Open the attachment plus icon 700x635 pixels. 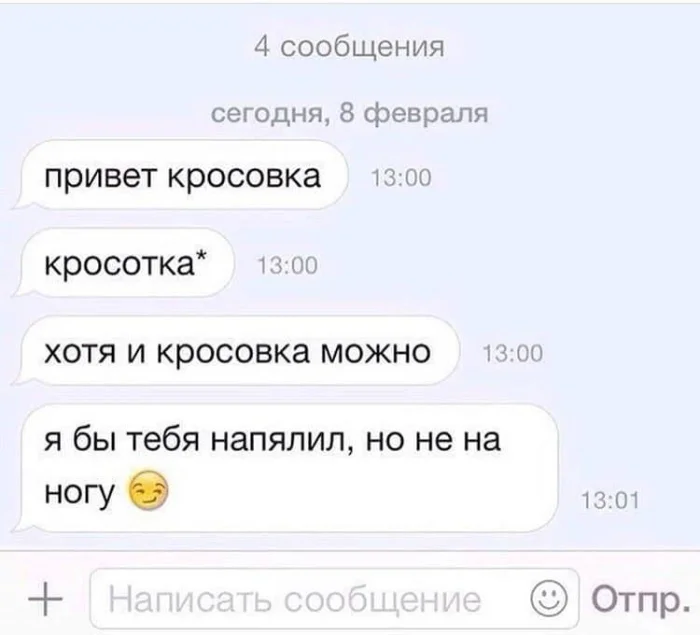(45, 600)
